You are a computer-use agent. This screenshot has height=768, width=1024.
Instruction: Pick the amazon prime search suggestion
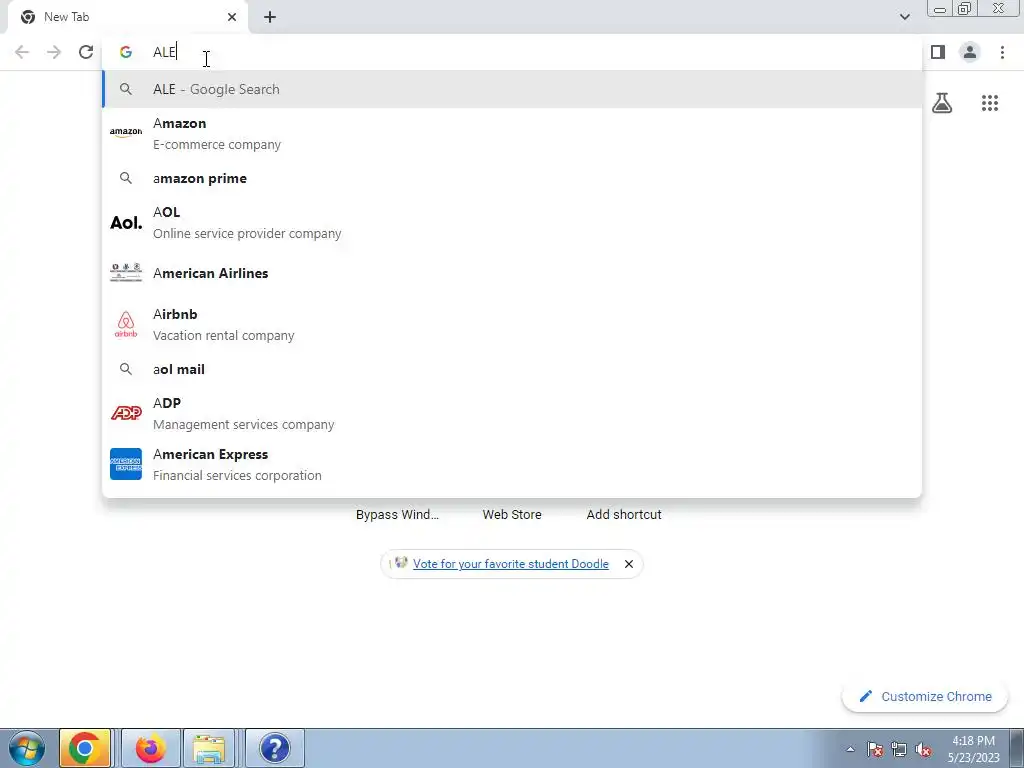click(512, 178)
